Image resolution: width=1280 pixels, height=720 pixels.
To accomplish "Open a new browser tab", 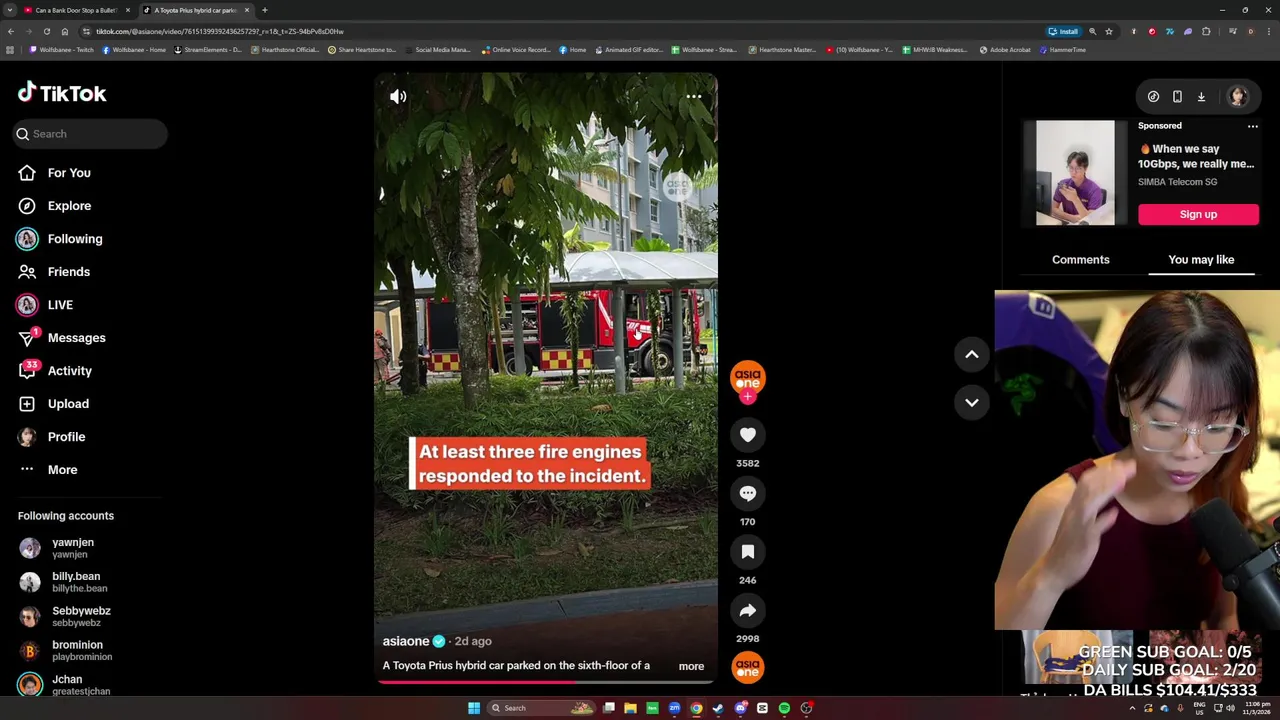I will click(264, 10).
